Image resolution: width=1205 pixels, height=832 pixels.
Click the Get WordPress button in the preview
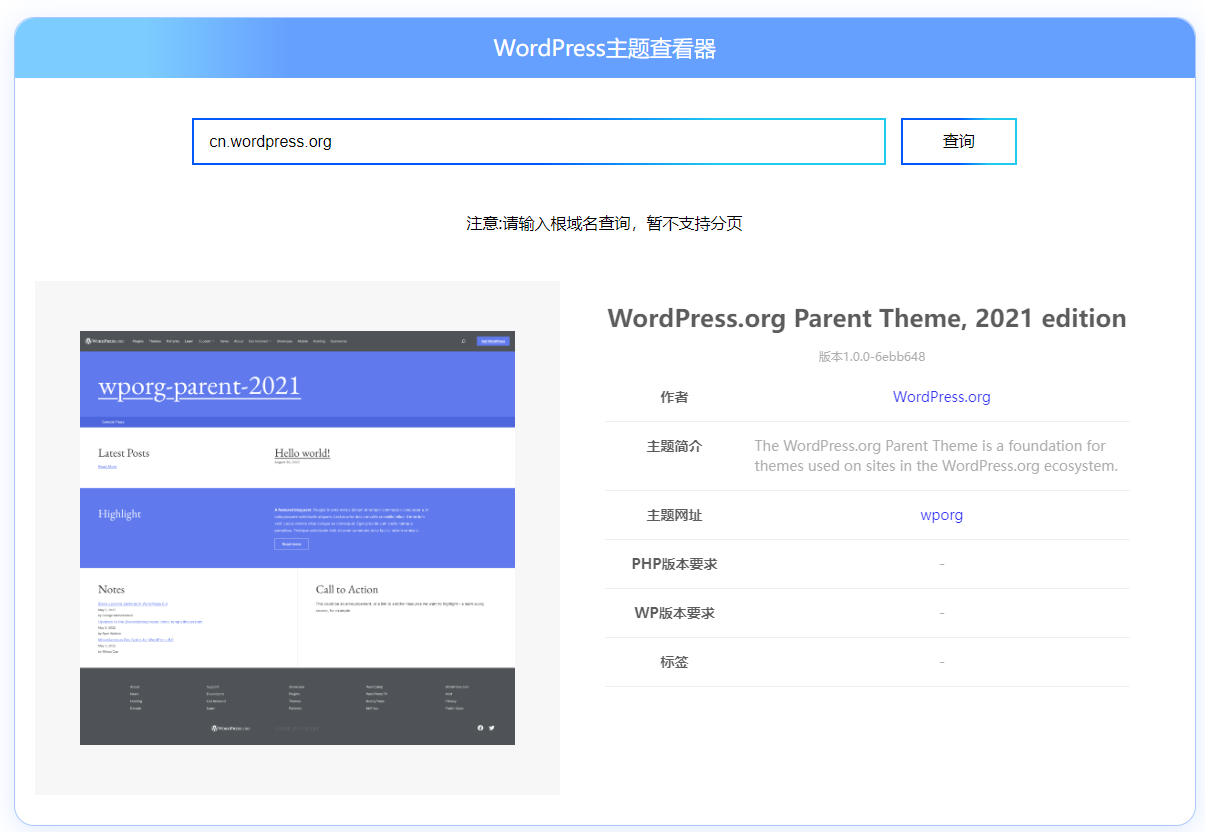[x=493, y=341]
